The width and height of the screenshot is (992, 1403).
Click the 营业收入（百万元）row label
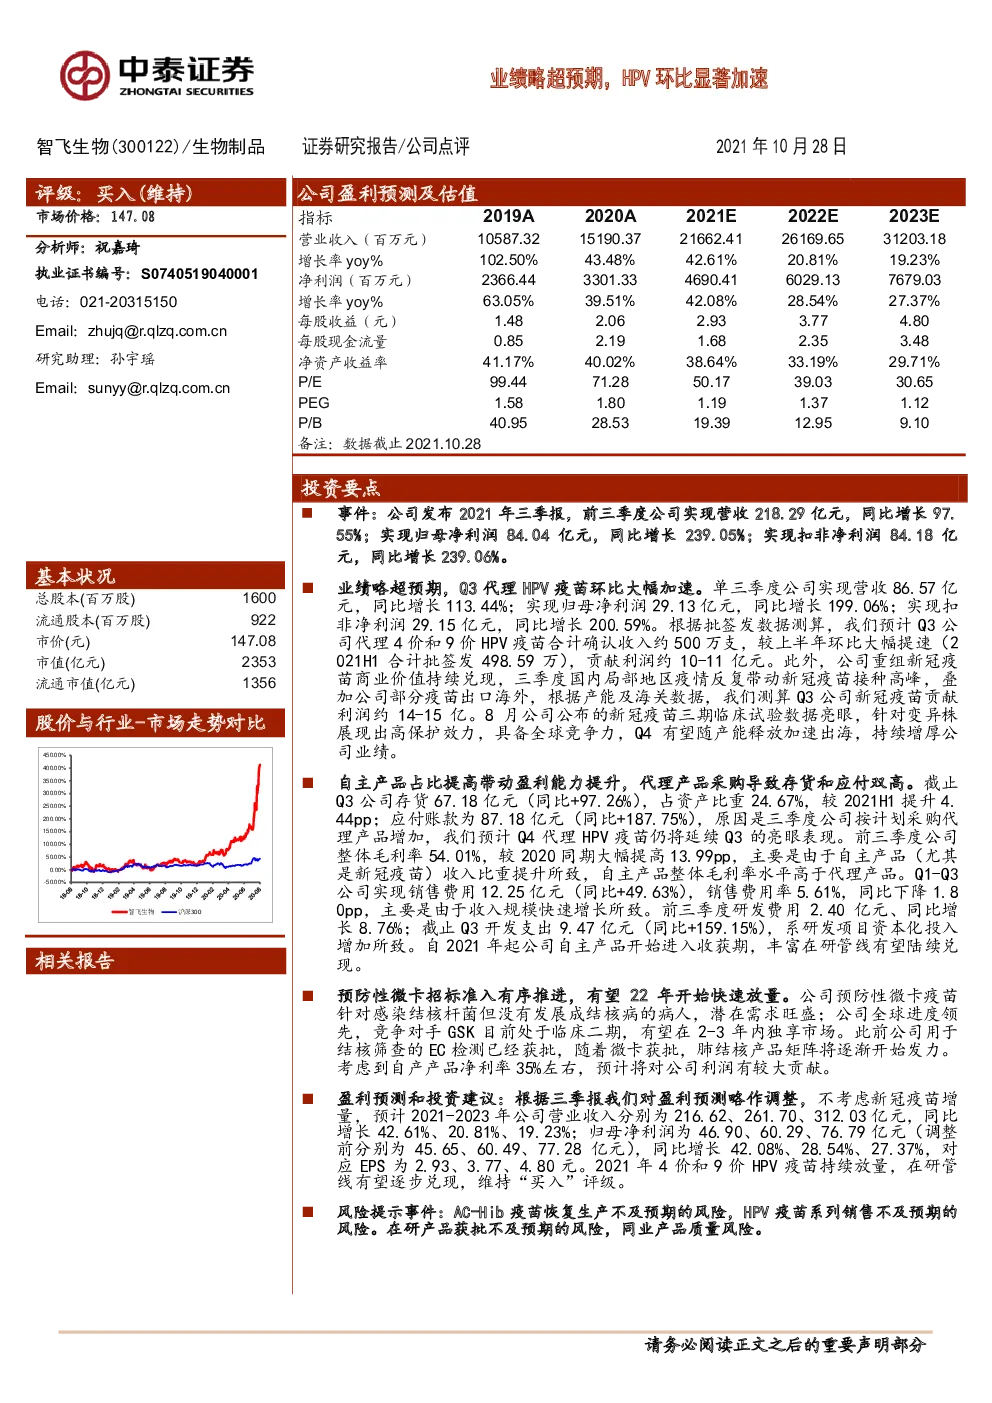coord(364,239)
